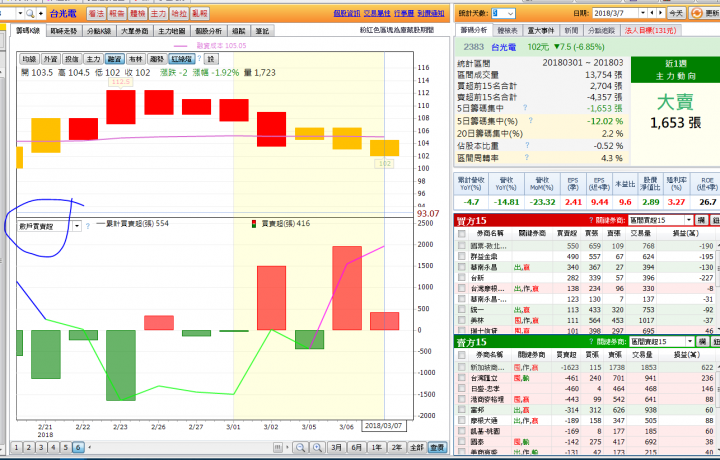Tick checkbox for 國票-敦北 row

point(462,246)
